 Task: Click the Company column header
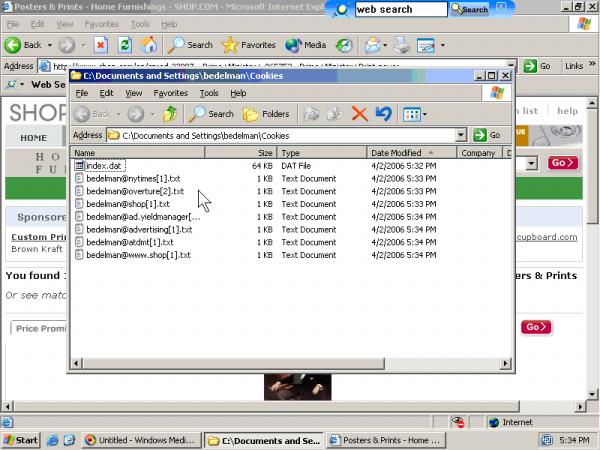pyautogui.click(x=478, y=153)
